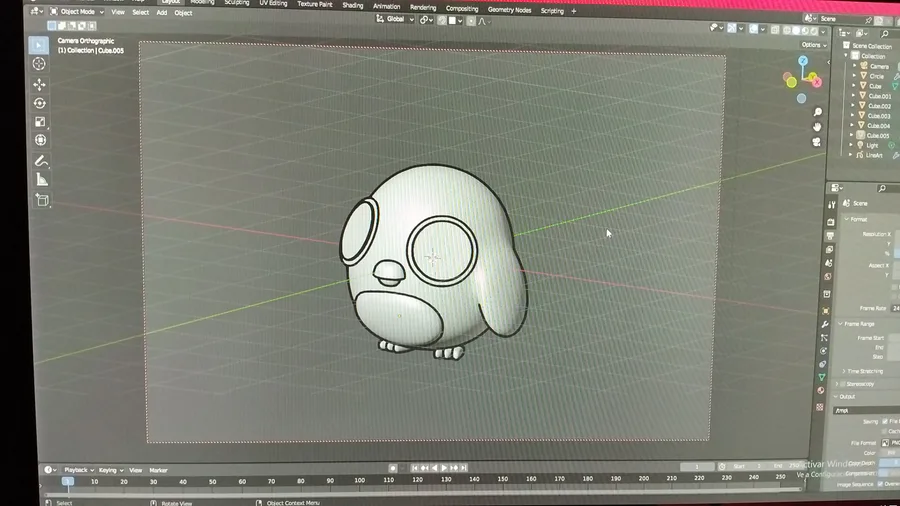Open the Object Data properties tab
Image resolution: width=900 pixels, height=506 pixels.
click(822, 377)
